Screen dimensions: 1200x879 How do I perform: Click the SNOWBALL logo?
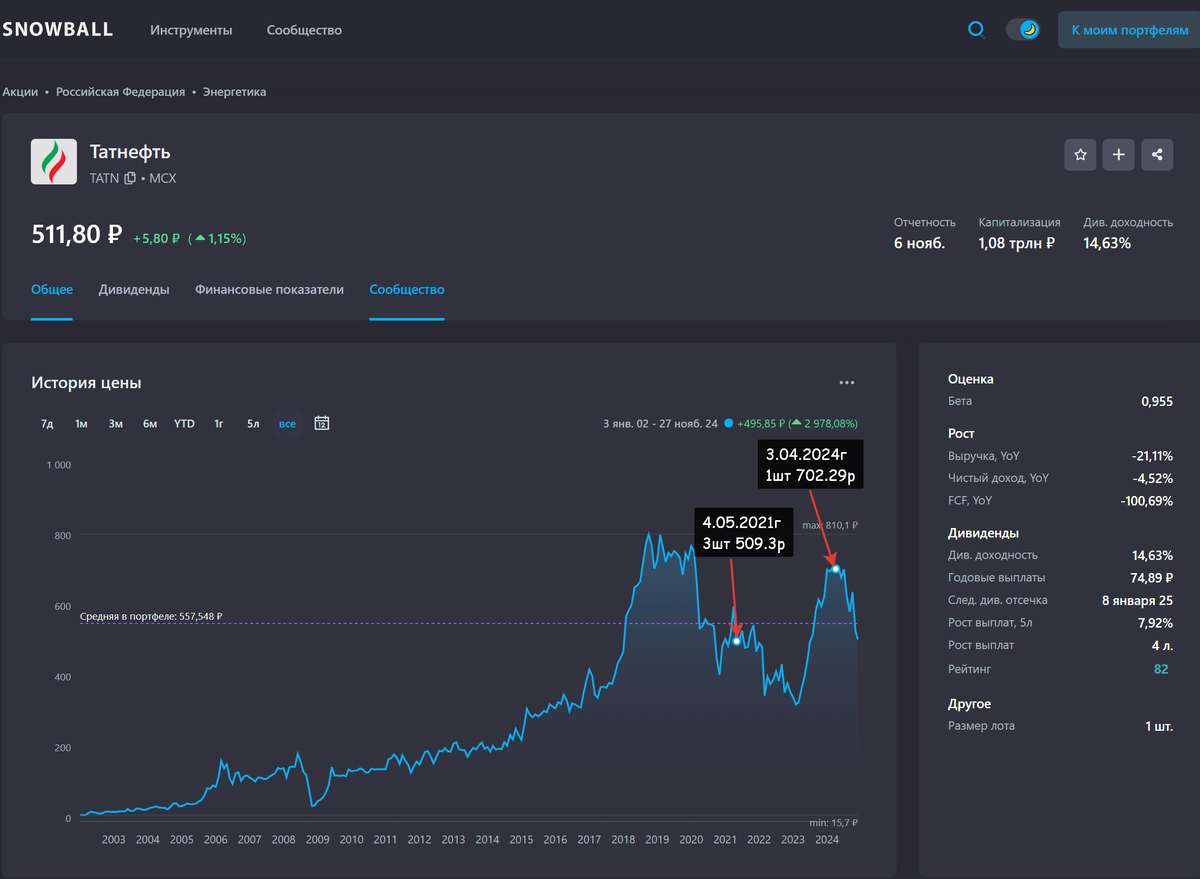tap(57, 30)
